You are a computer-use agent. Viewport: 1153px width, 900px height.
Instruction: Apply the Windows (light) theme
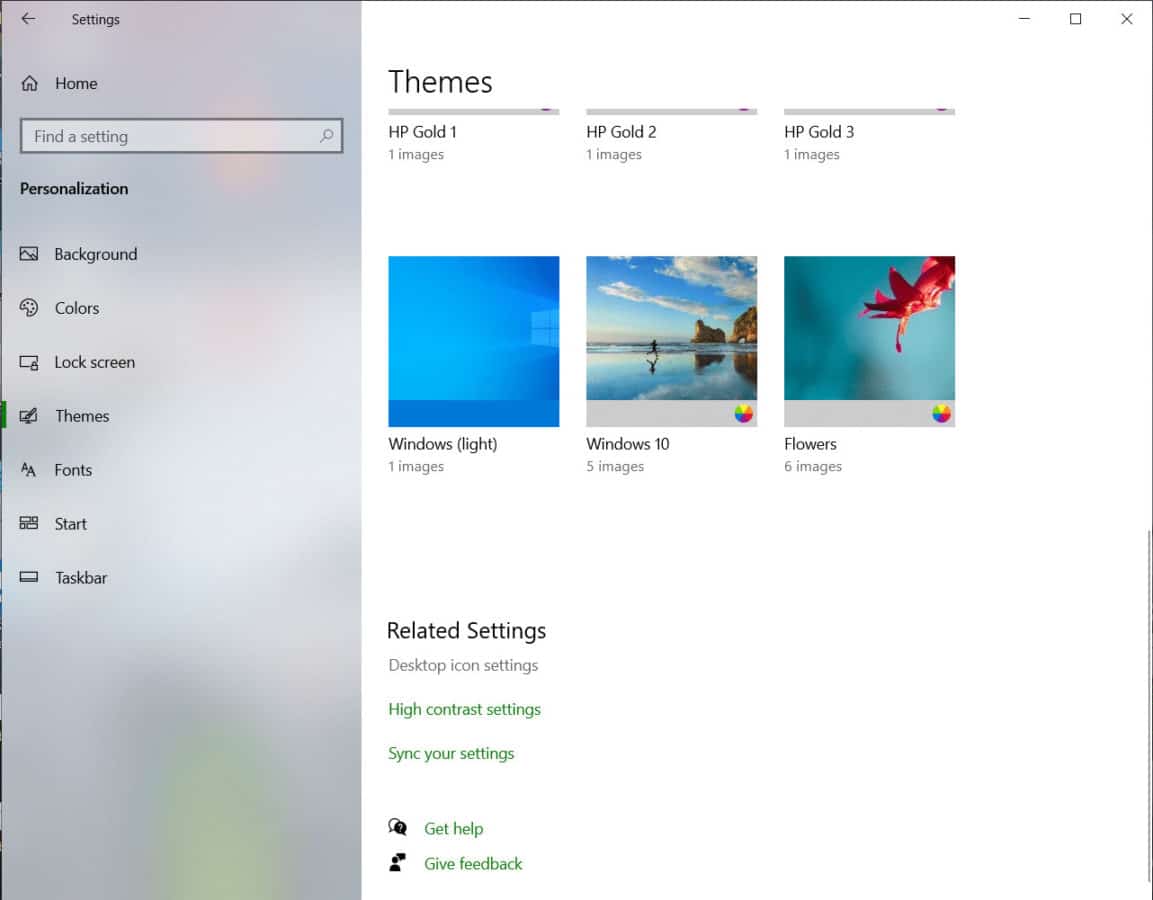tap(473, 341)
